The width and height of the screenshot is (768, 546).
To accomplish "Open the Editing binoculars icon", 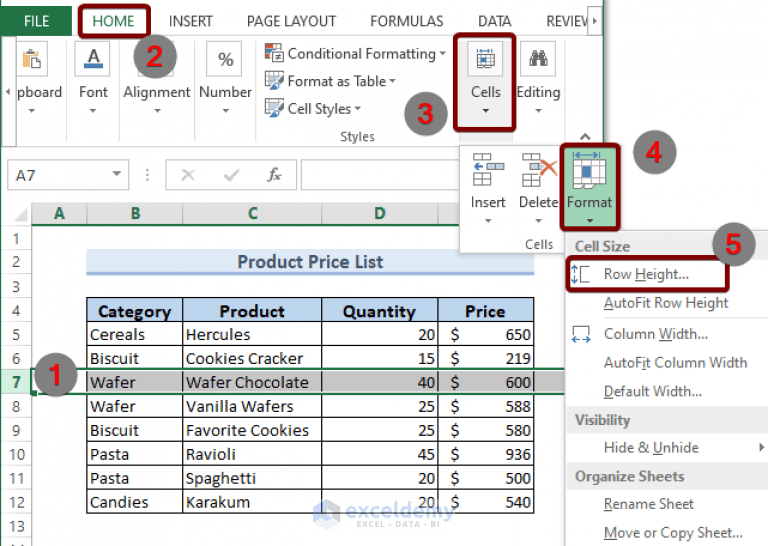I will tap(538, 59).
